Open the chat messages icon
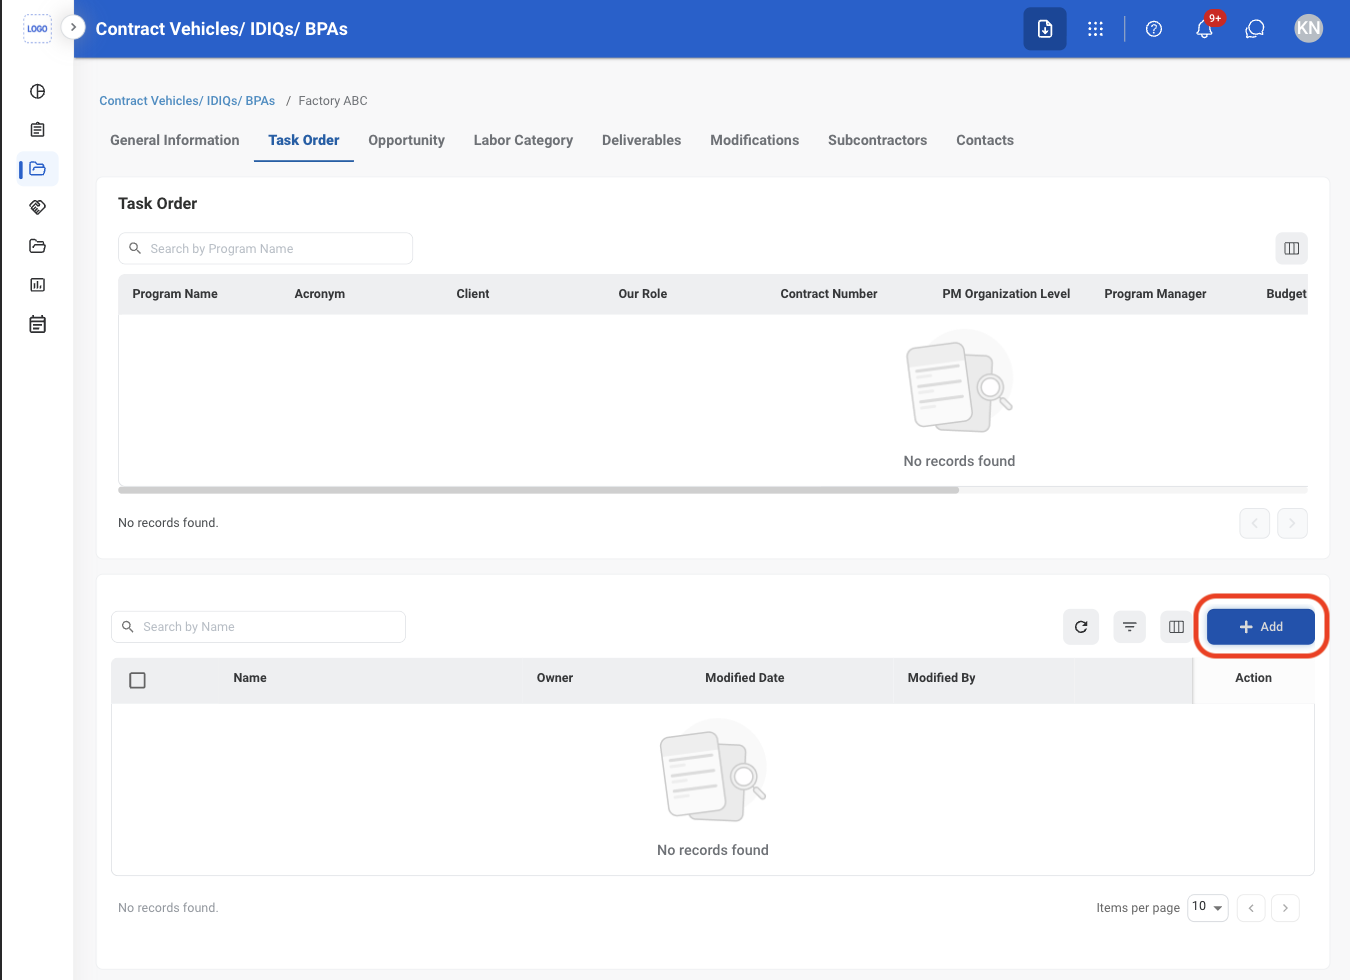 pyautogui.click(x=1255, y=29)
